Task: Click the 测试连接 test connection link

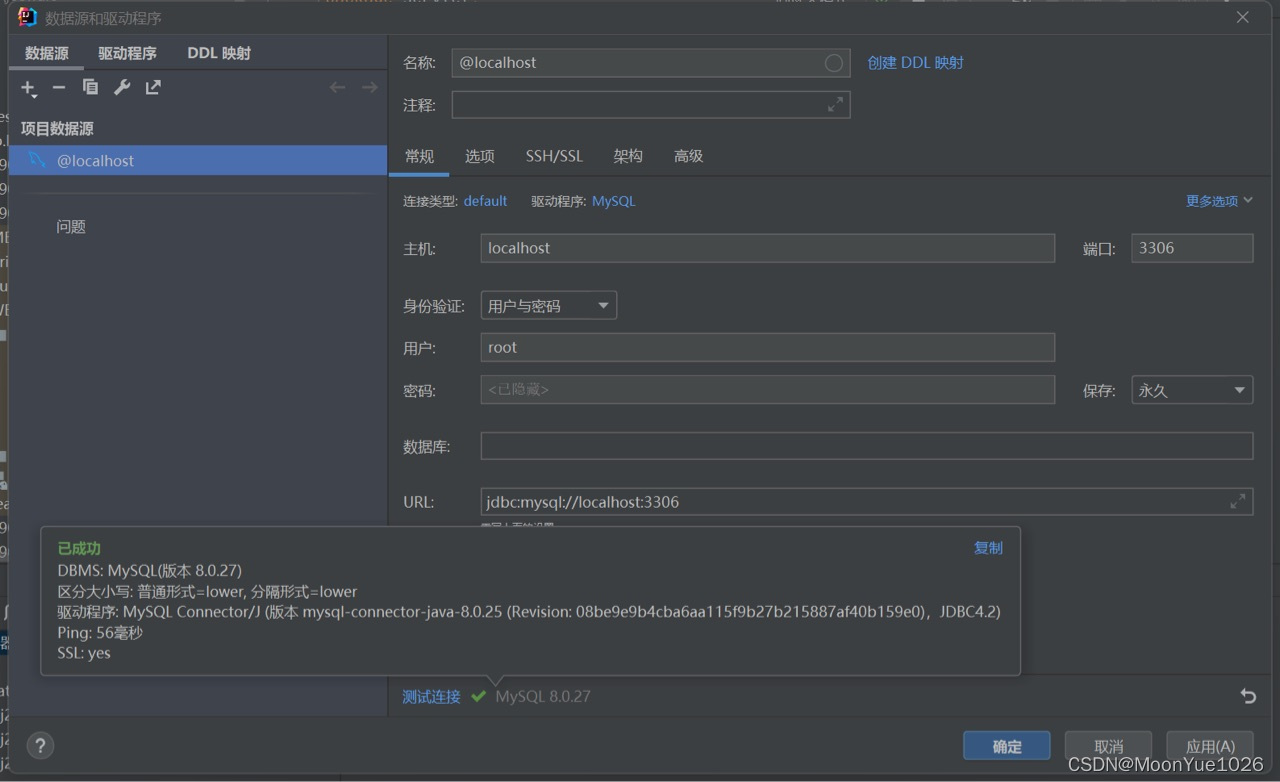Action: pos(431,696)
